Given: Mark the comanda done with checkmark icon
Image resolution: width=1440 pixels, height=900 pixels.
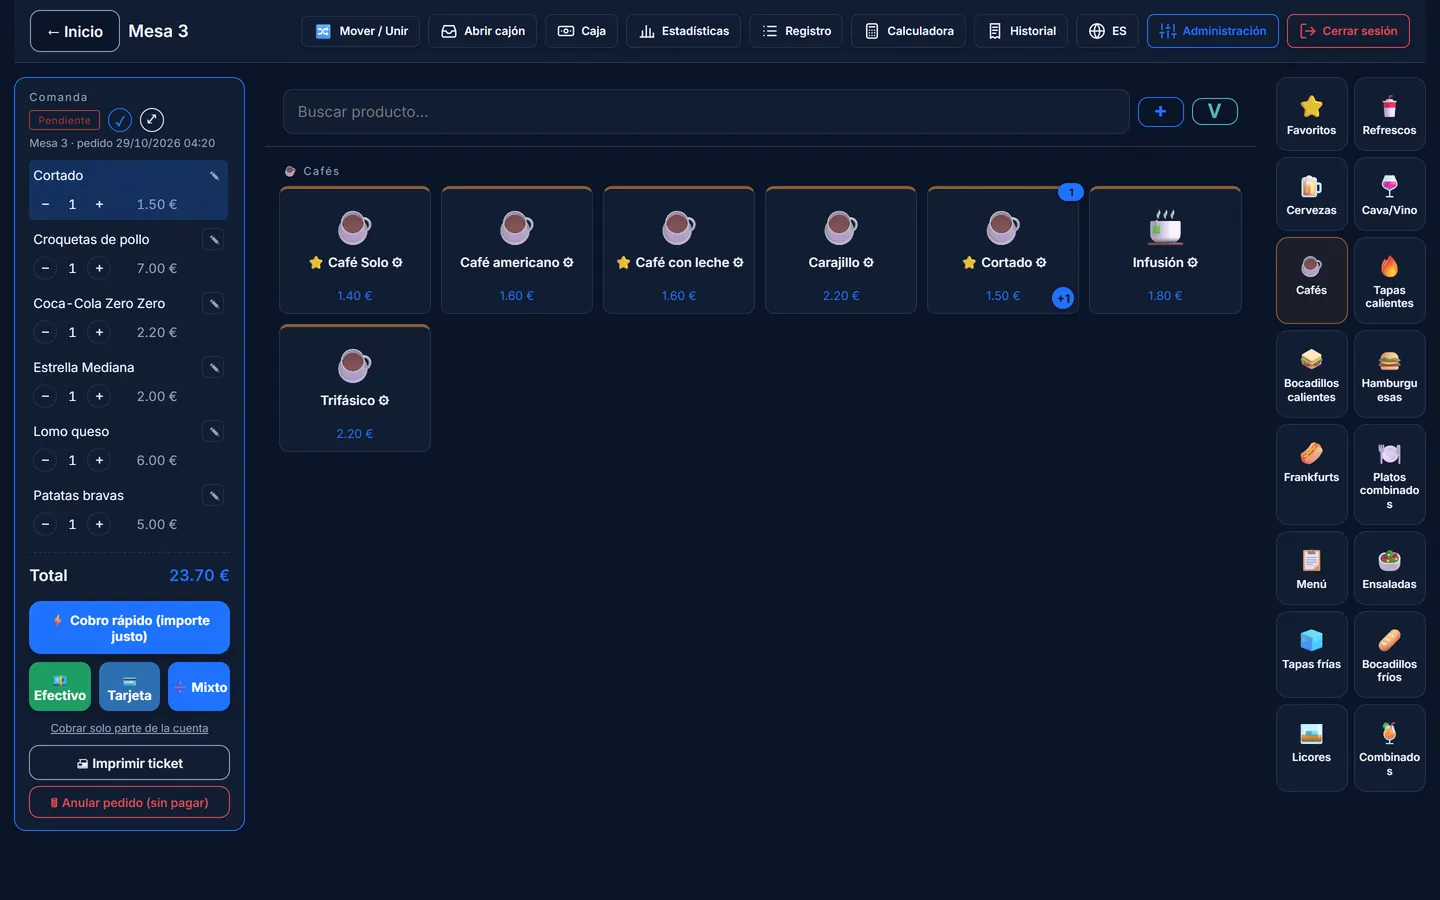Looking at the screenshot, I should tap(120, 120).
